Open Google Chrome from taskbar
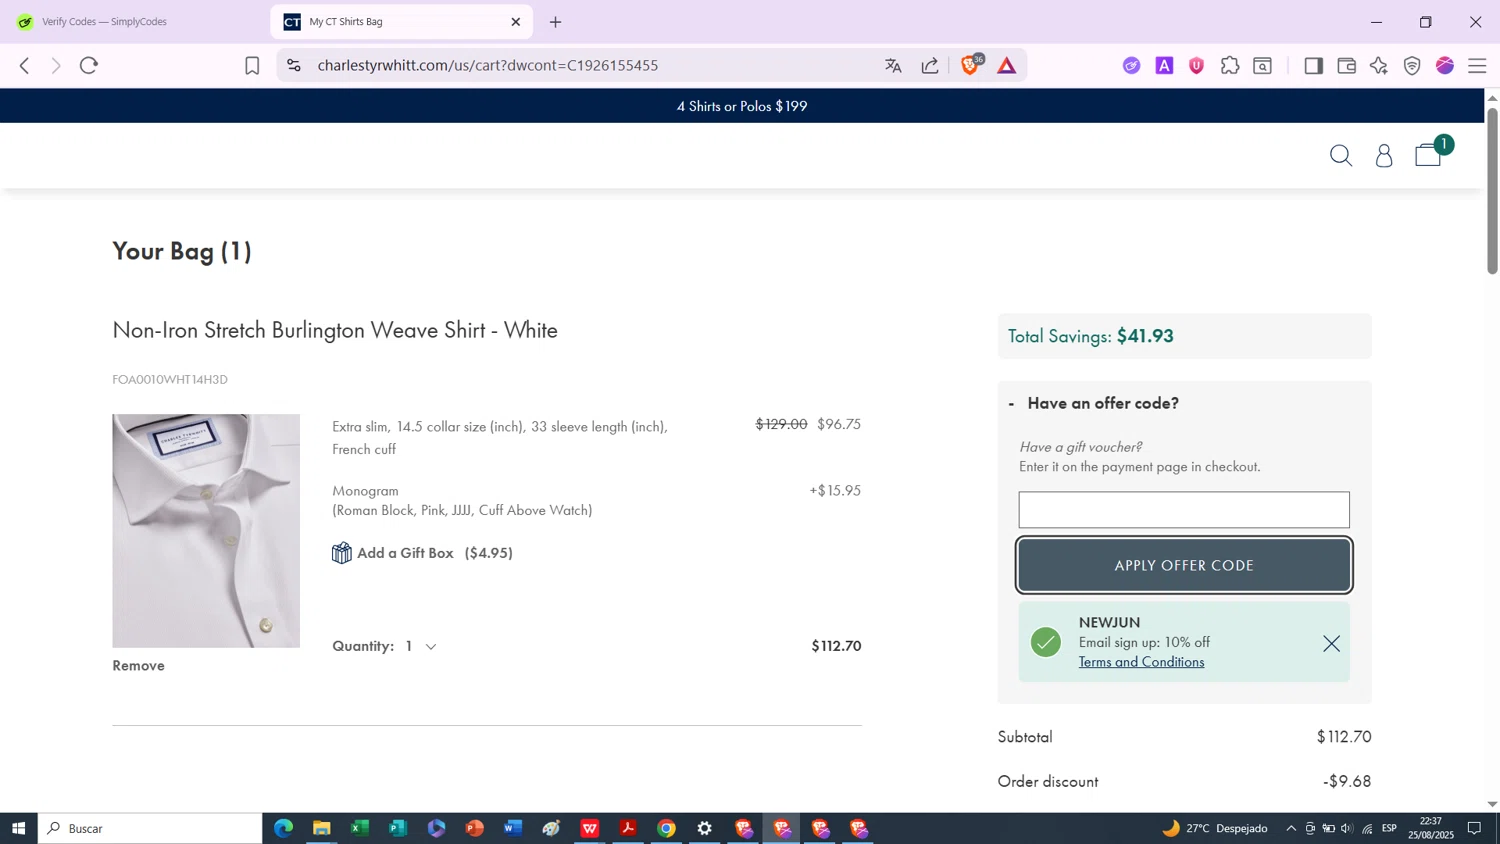 [x=667, y=828]
